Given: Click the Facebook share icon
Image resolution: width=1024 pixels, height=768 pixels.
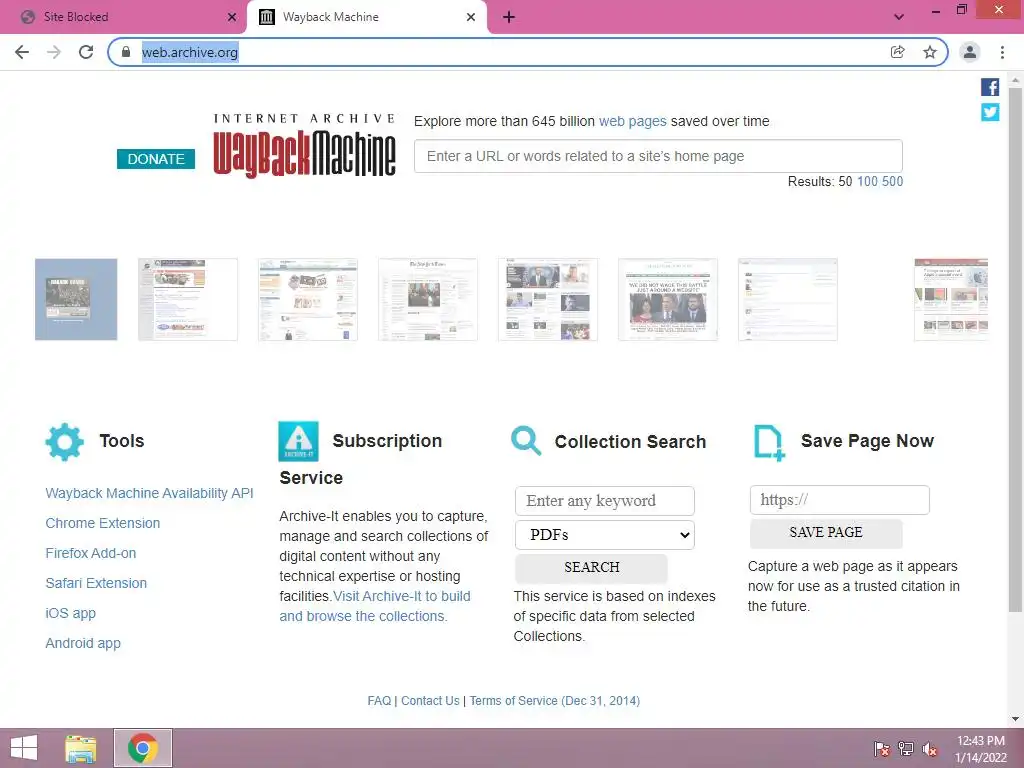Looking at the screenshot, I should point(990,87).
